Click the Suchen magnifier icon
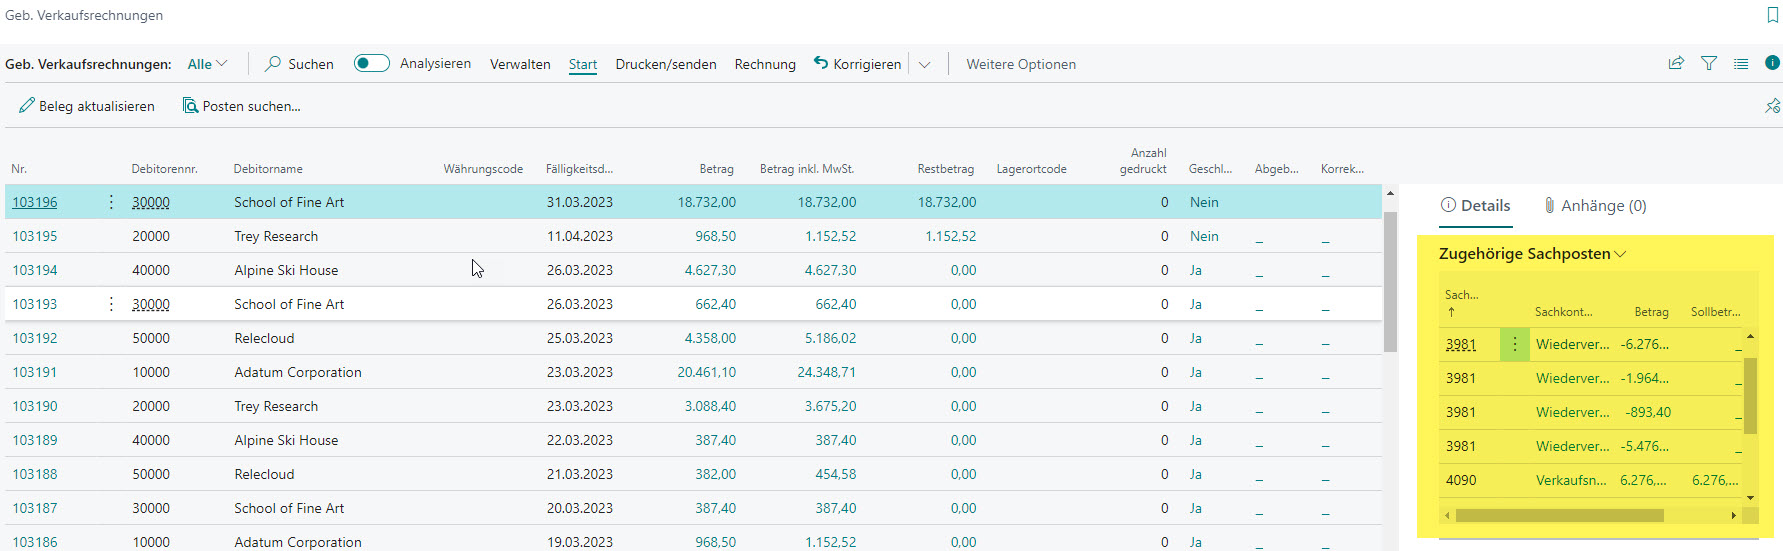Image resolution: width=1783 pixels, height=551 pixels. coord(272,63)
